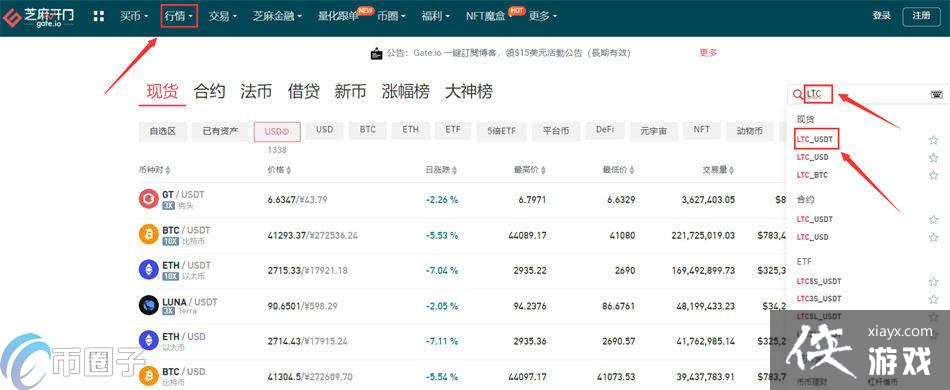This screenshot has height=390, width=950.
Task: Switch to the 现货 tab
Action: click(x=162, y=91)
